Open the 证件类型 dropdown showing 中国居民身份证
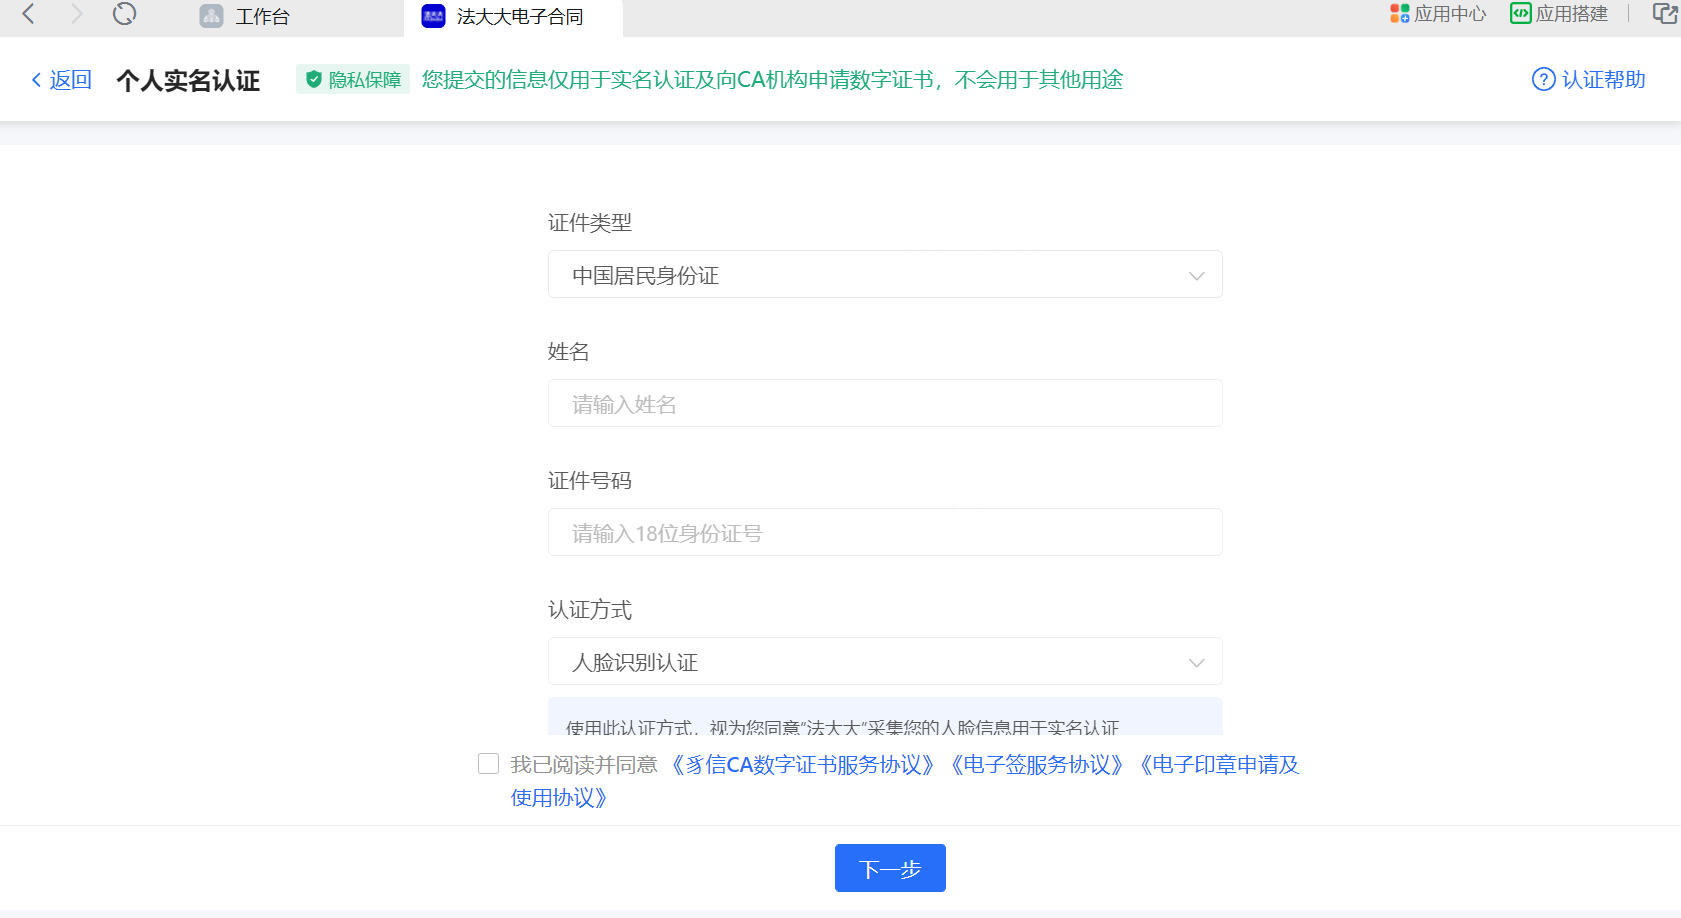This screenshot has width=1681, height=918. pyautogui.click(x=885, y=274)
